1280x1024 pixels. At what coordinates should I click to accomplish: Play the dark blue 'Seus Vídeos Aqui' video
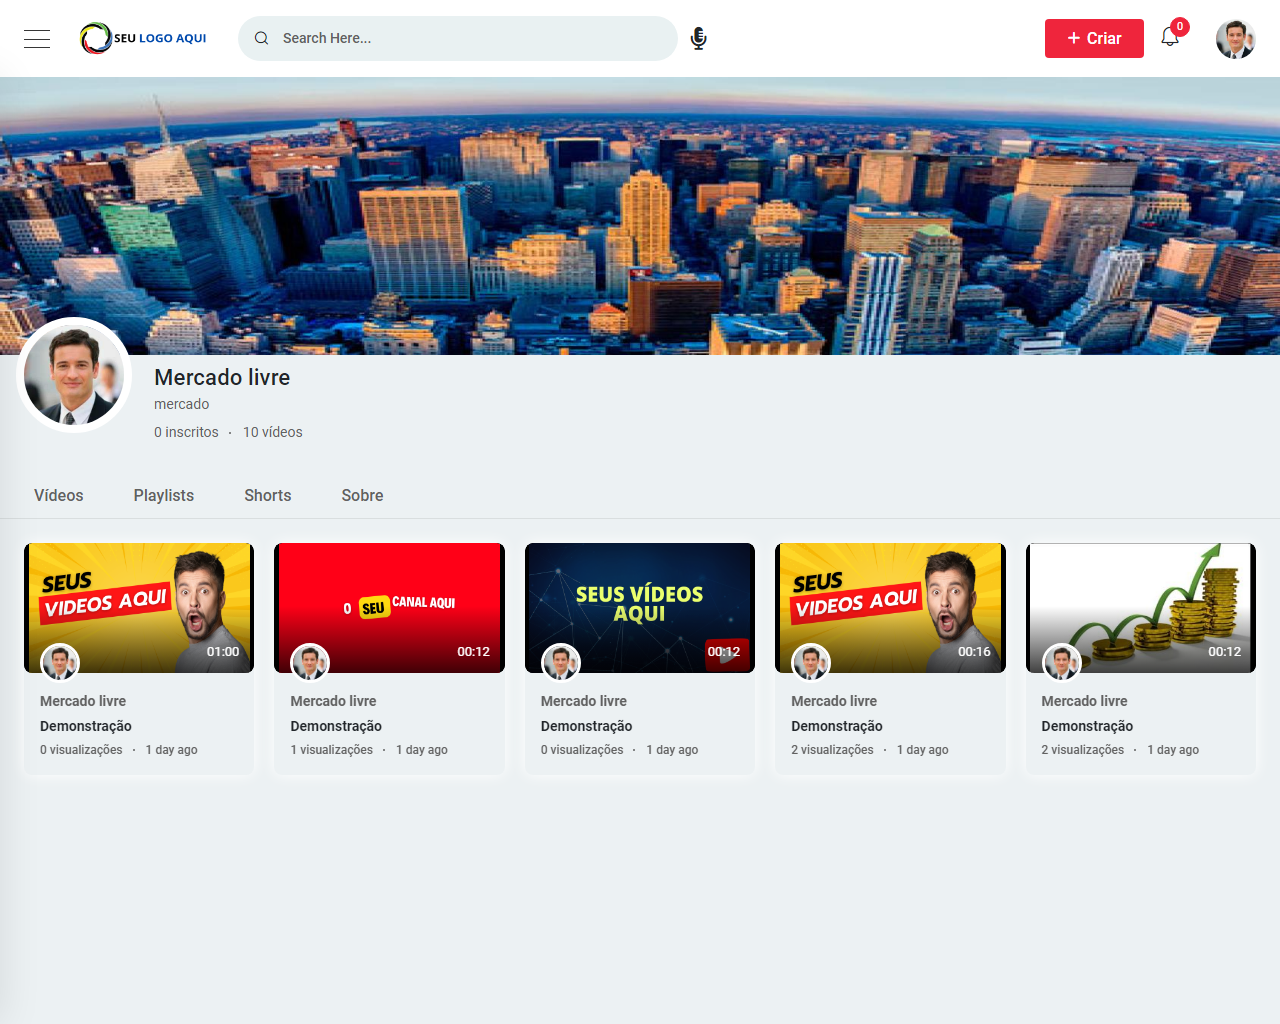coord(640,600)
